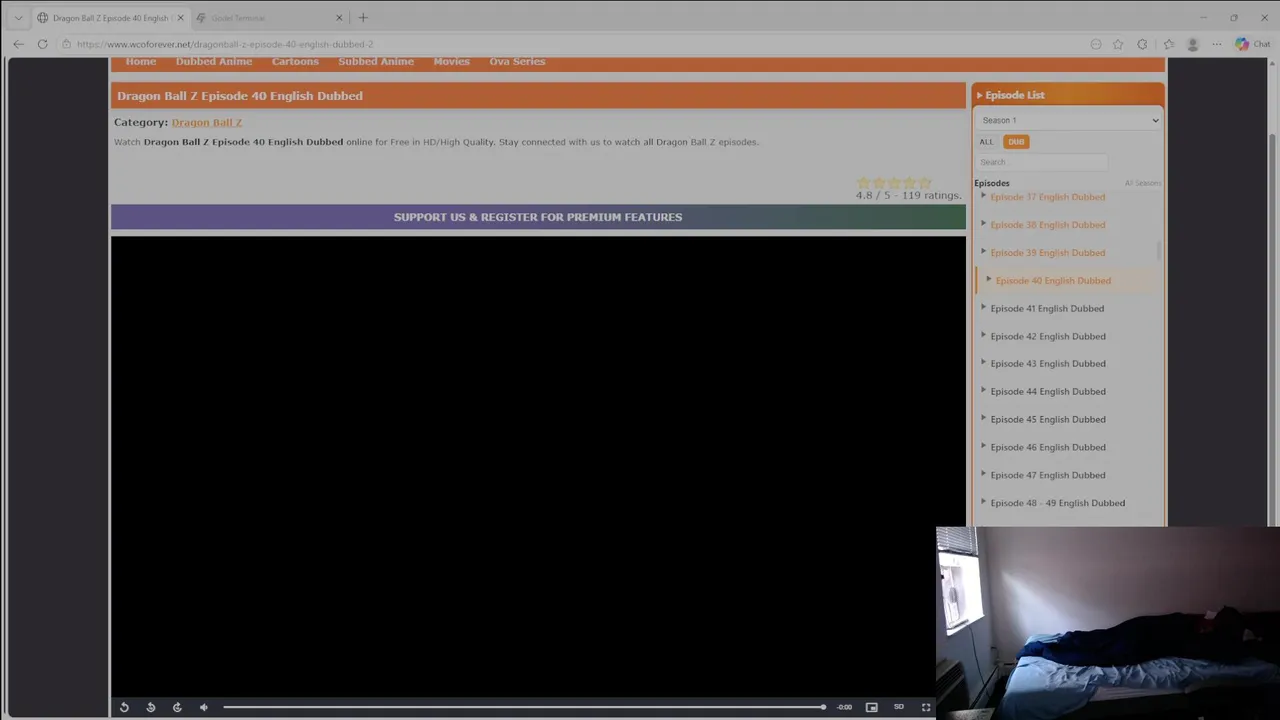1280x720 pixels.
Task: Reload the current browser page
Action: 42,44
